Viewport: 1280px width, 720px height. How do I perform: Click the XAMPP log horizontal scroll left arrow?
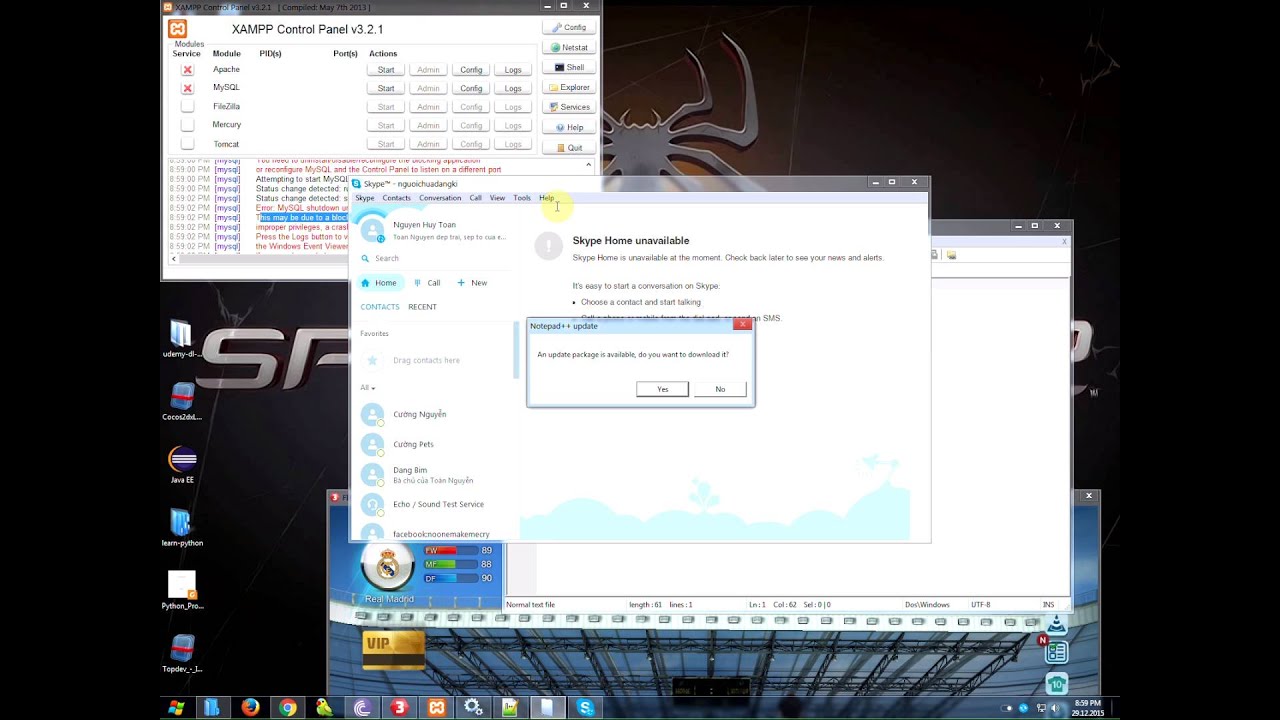click(174, 259)
